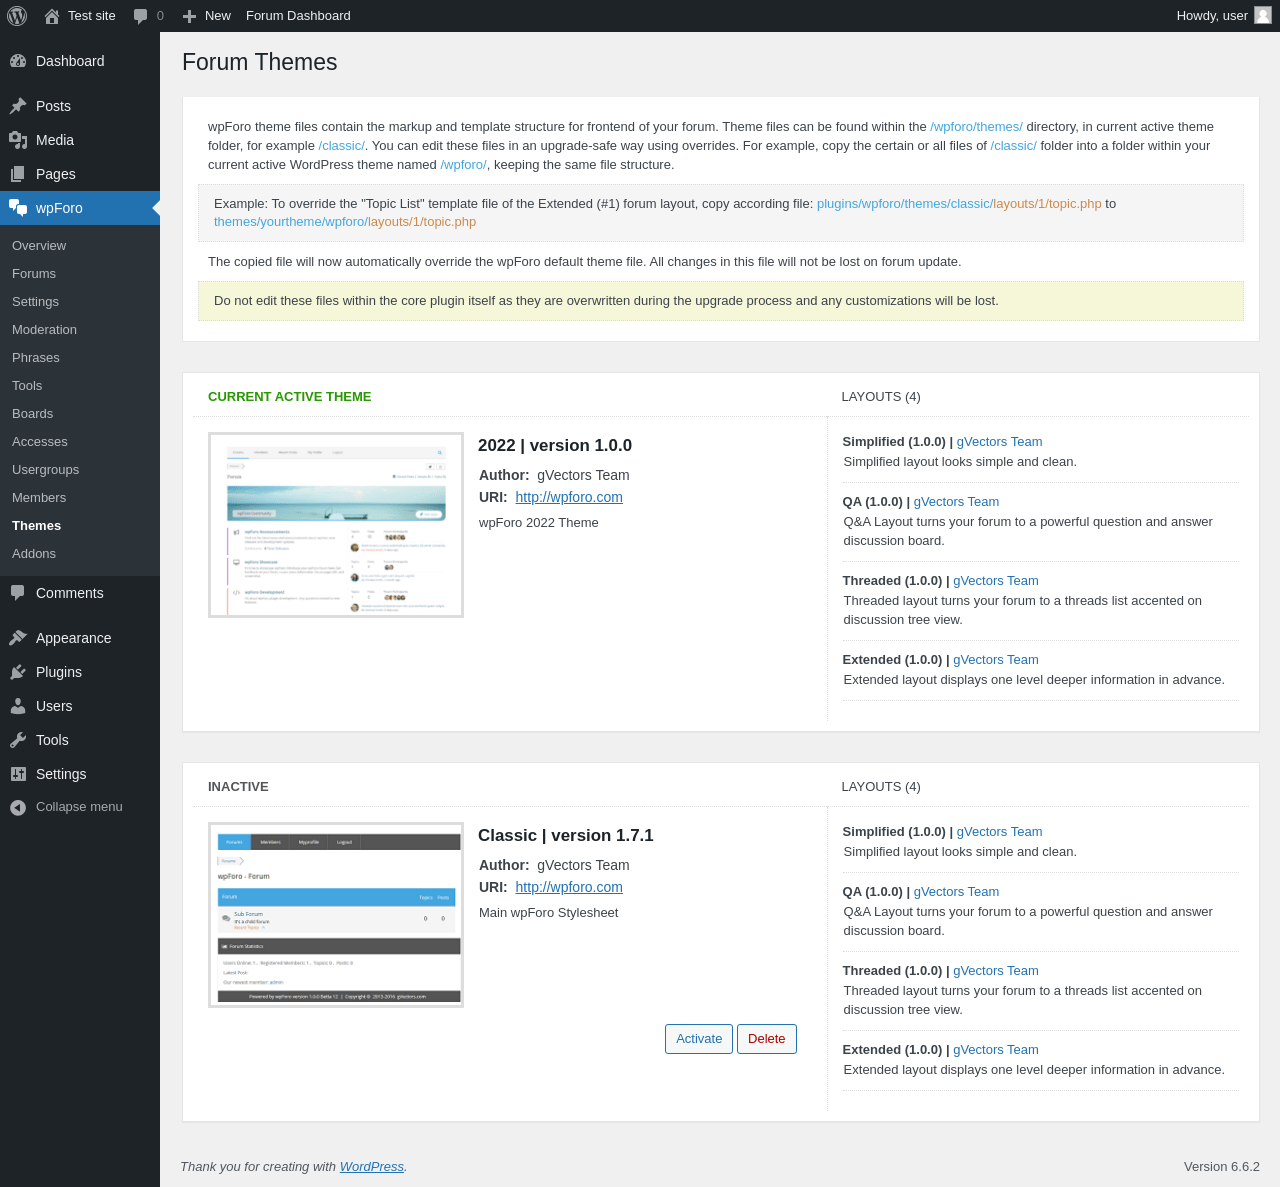Click the Settings sliders icon

click(x=18, y=774)
